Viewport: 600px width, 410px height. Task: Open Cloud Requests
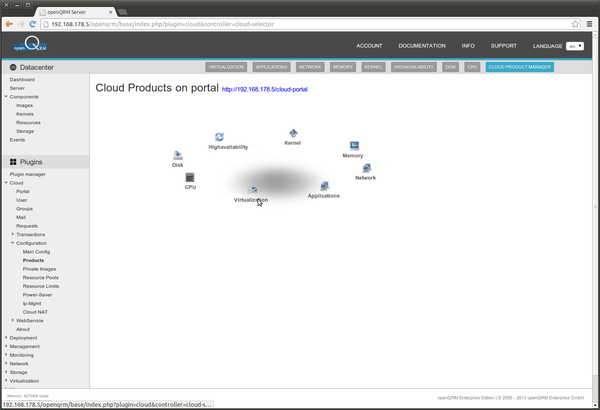(27, 226)
